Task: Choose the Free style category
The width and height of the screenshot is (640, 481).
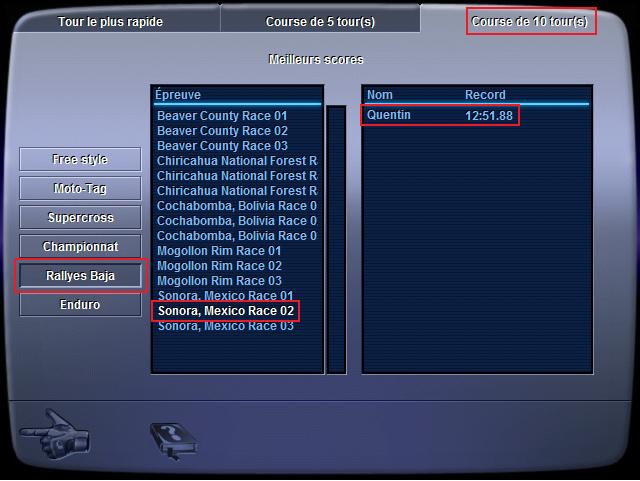Action: coord(80,159)
